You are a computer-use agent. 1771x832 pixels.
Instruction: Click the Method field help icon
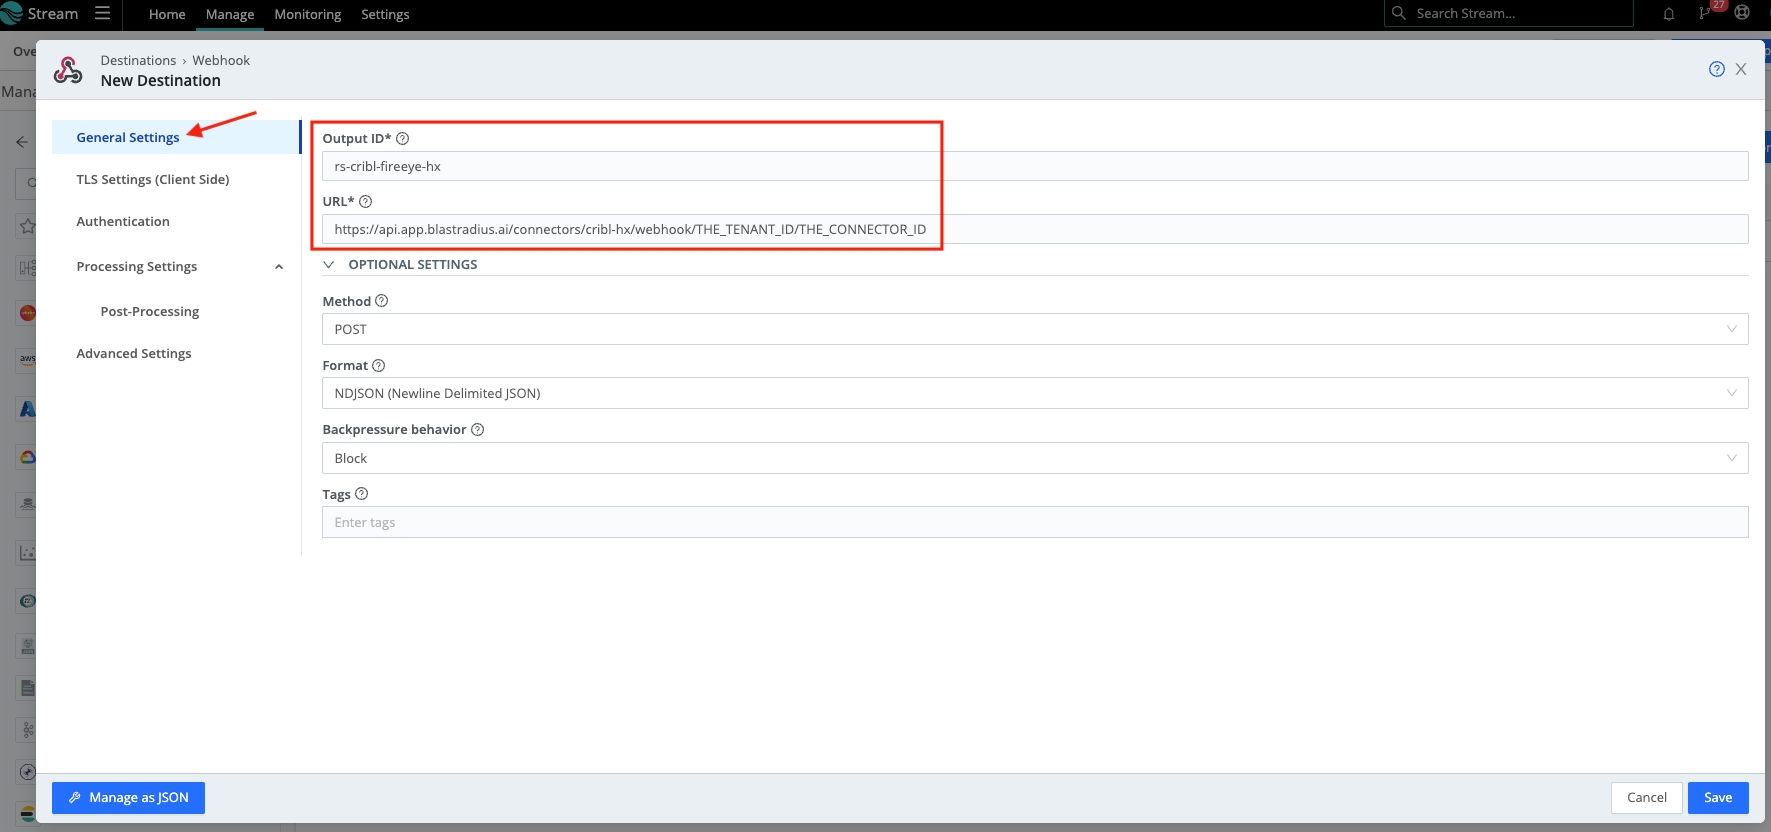coord(382,301)
